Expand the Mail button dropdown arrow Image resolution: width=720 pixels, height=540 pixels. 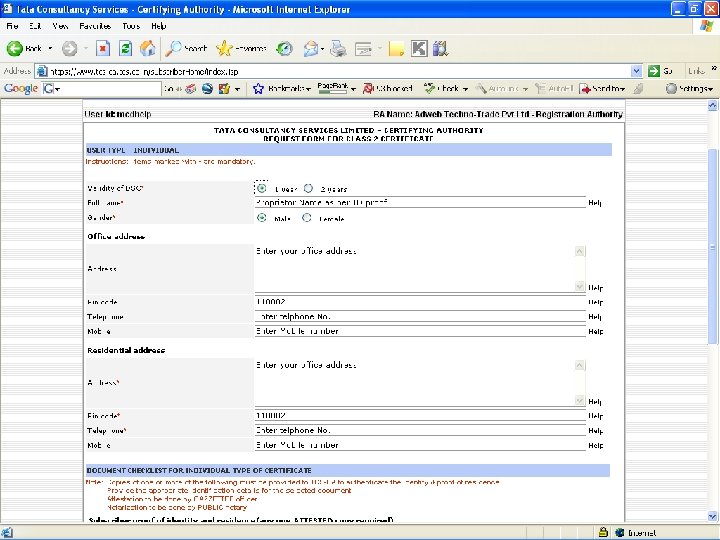click(x=322, y=48)
